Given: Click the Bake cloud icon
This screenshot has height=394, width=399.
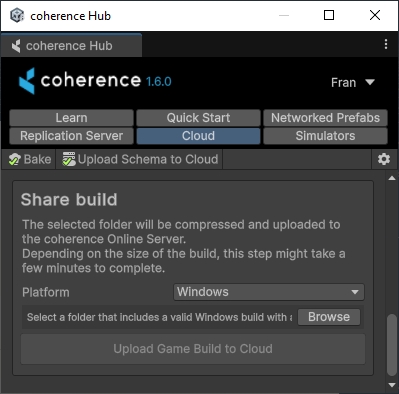Looking at the screenshot, I should (x=14, y=159).
